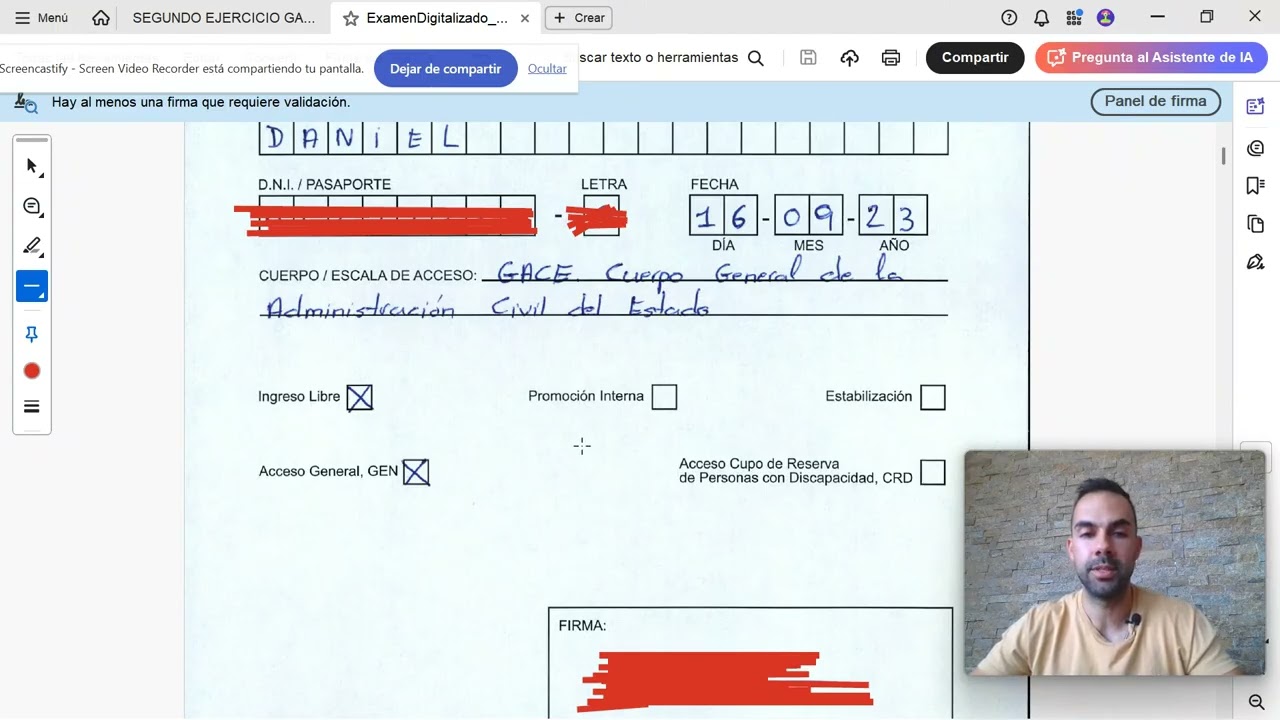This screenshot has width=1280, height=720.
Task: Open the Panel de firma
Action: pyautogui.click(x=1155, y=101)
